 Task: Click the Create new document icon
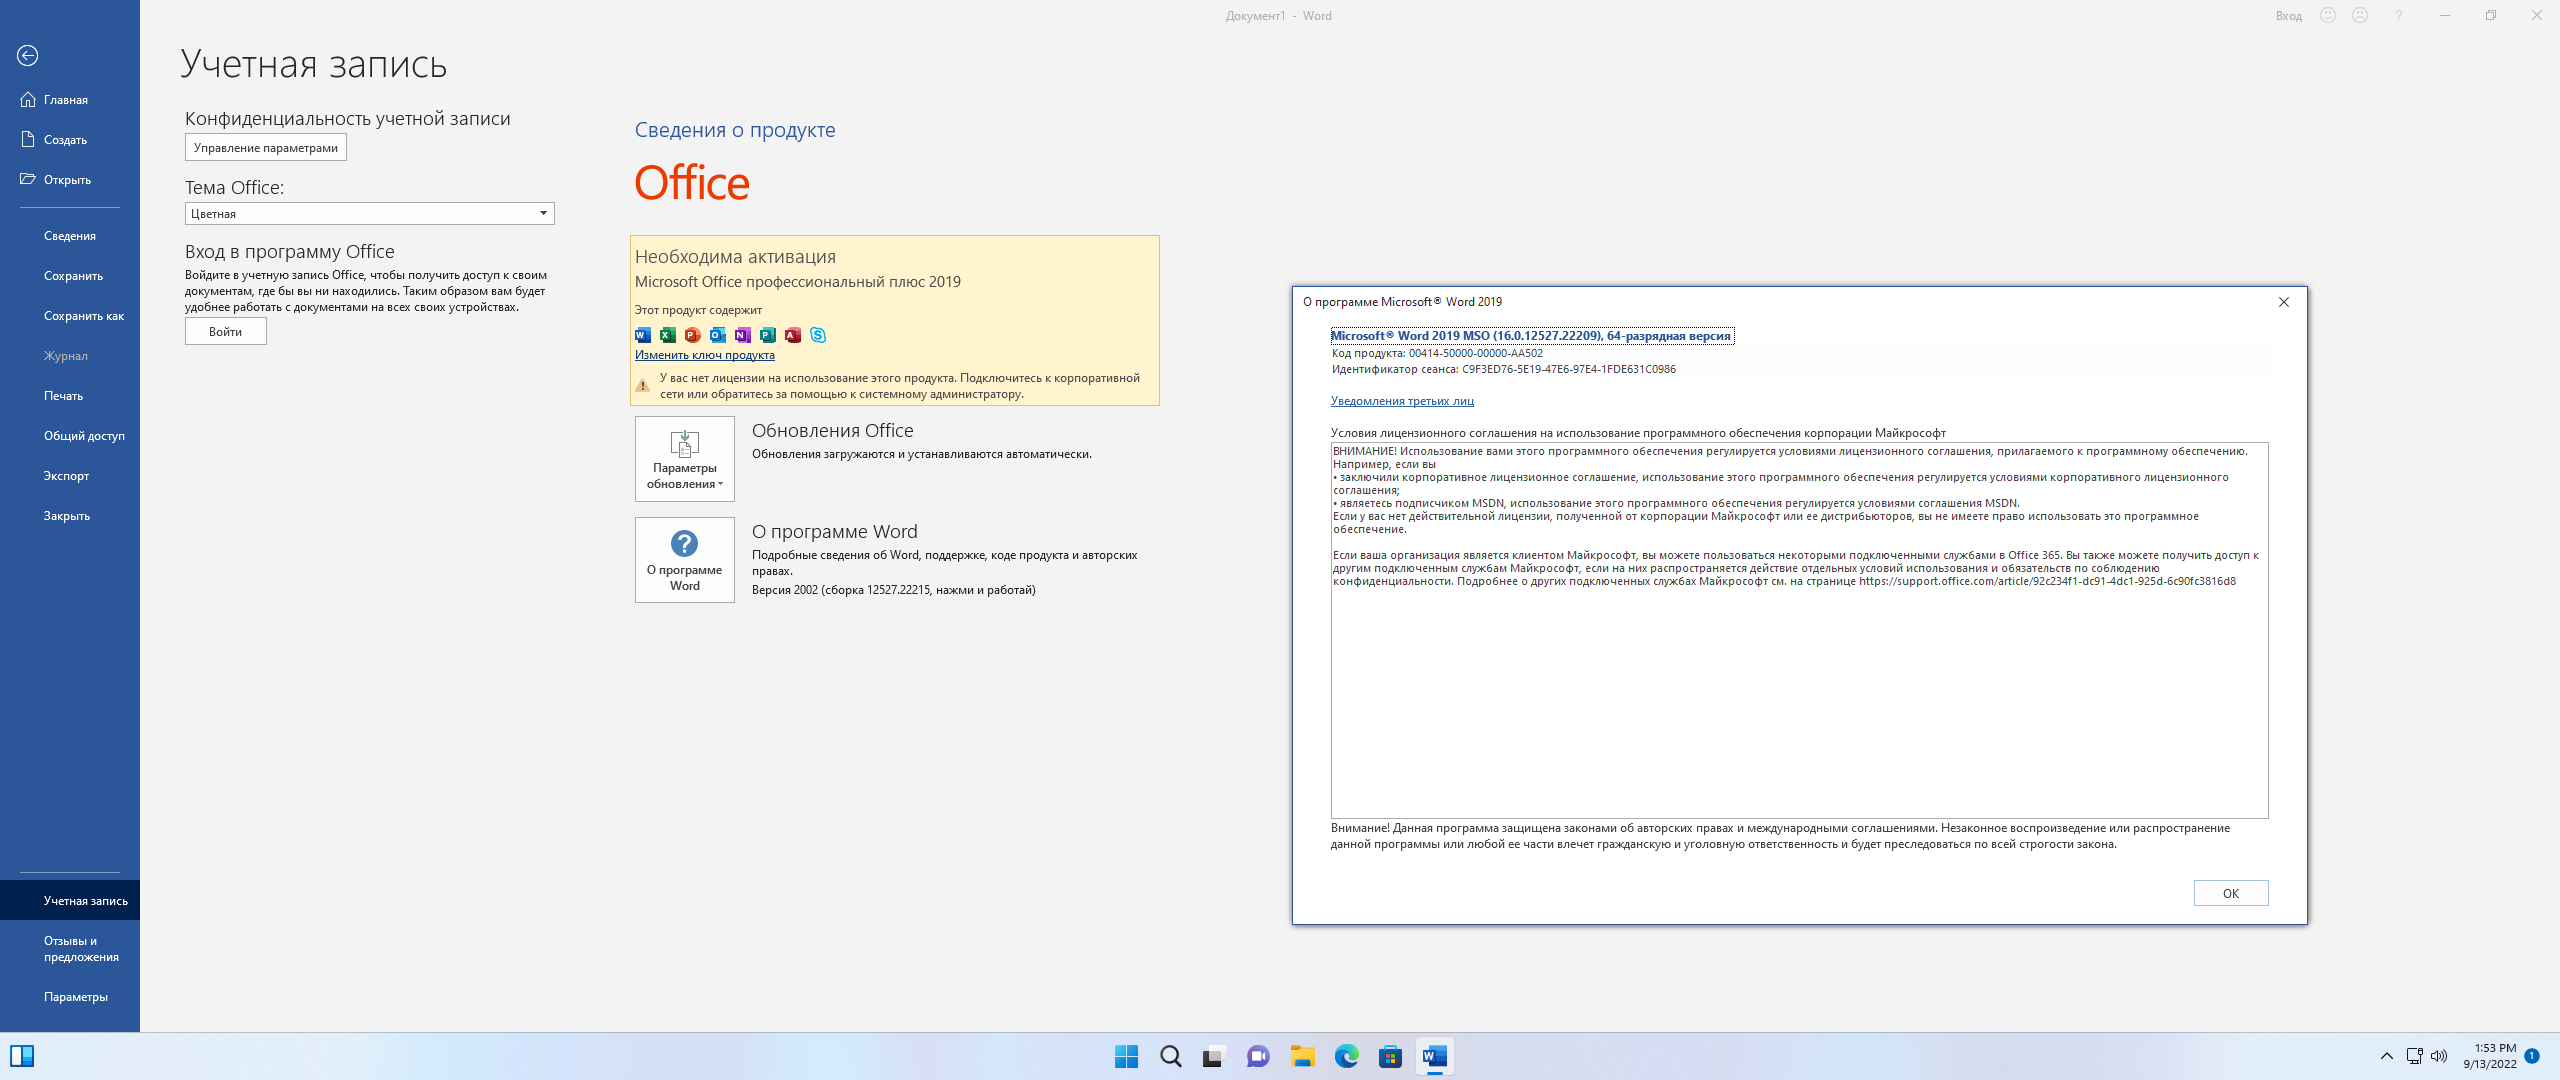coord(28,139)
